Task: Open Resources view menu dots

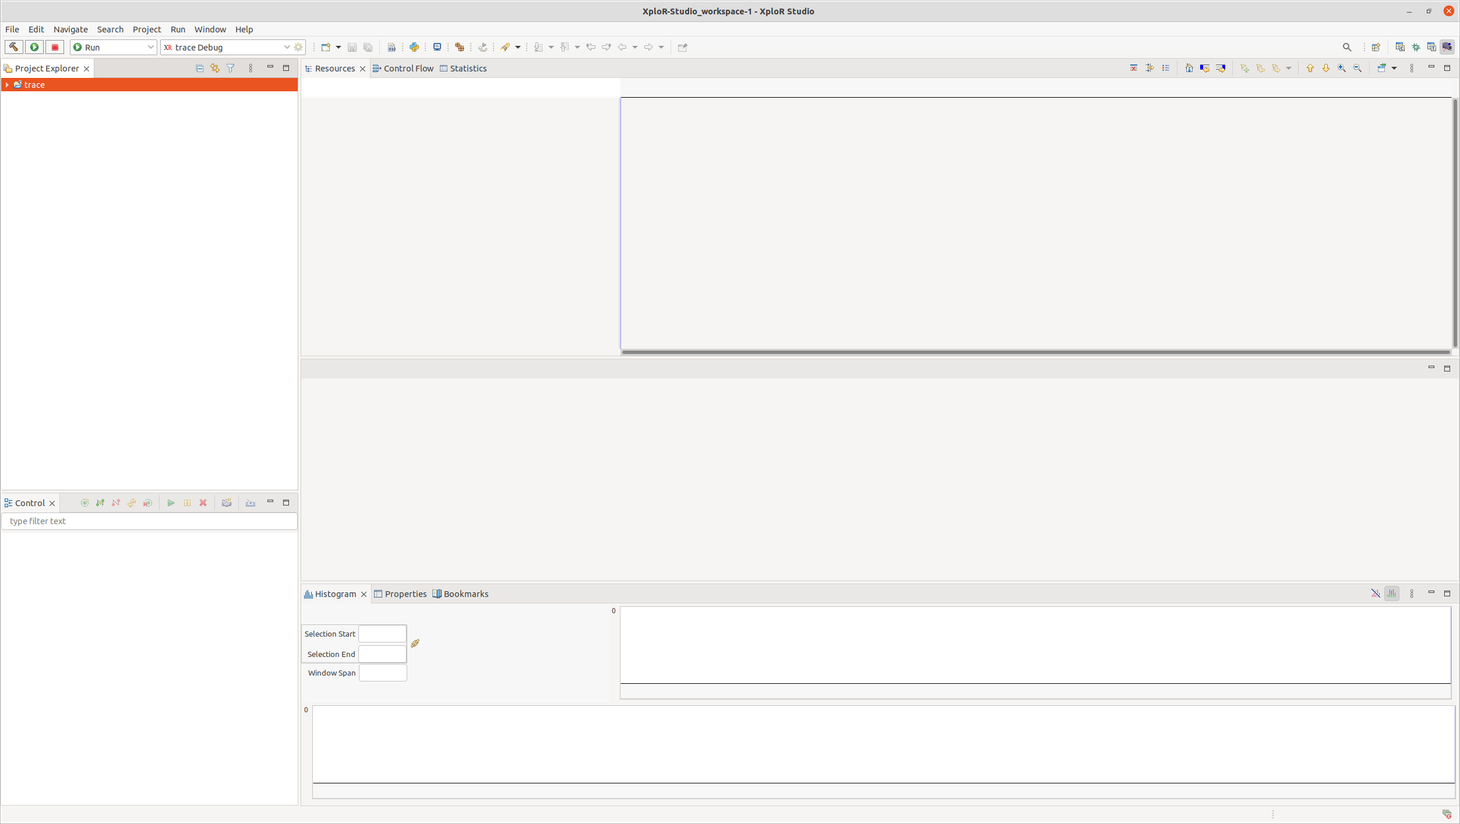Action: click(x=1412, y=68)
